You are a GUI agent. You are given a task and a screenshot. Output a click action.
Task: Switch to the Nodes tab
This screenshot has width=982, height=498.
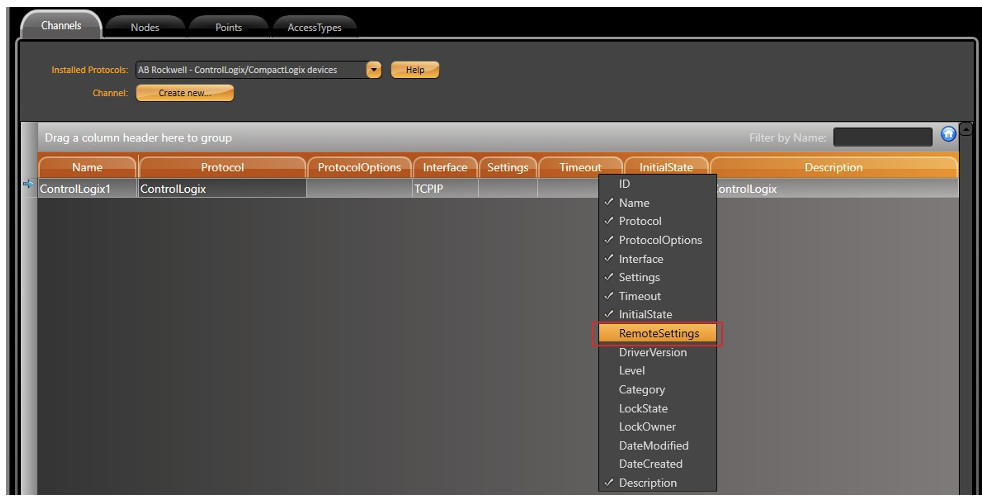pyautogui.click(x=145, y=27)
